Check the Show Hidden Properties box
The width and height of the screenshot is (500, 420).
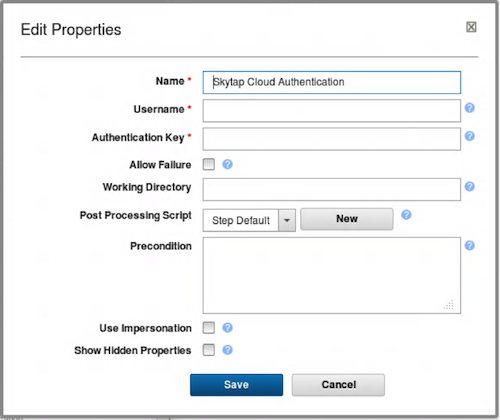tap(209, 350)
